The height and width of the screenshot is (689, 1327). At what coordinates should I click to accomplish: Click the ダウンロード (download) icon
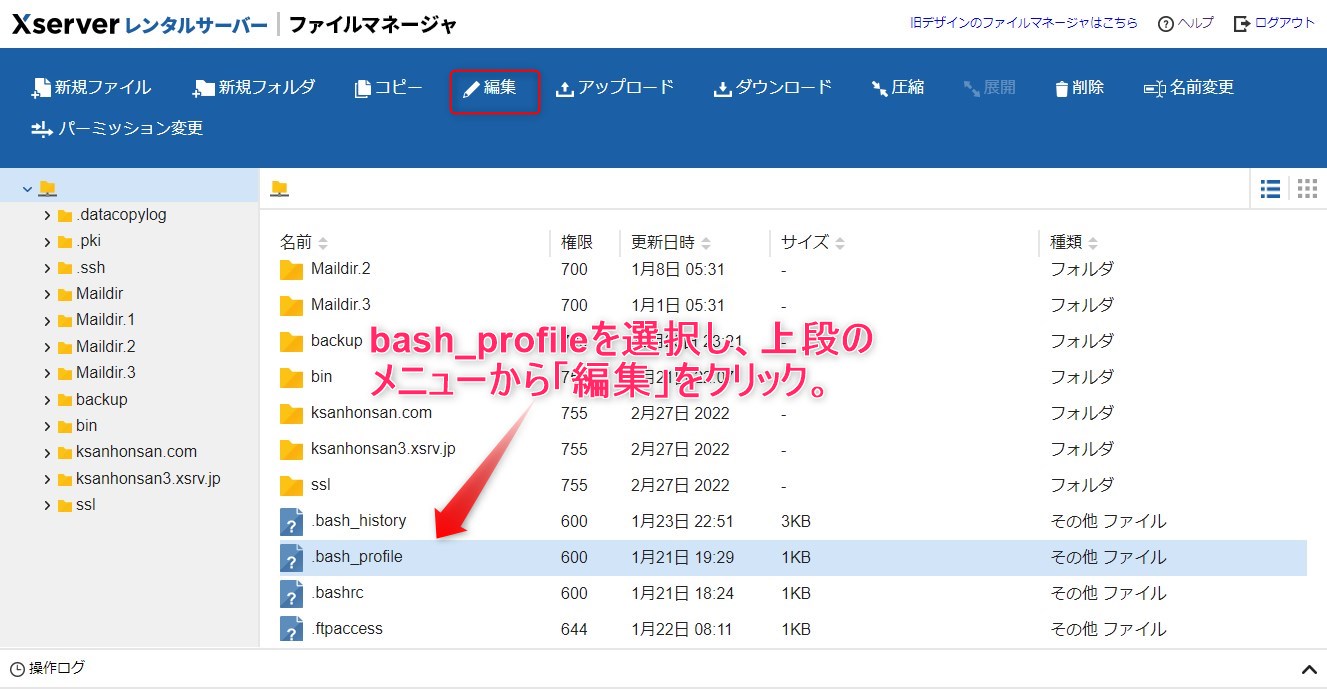[721, 87]
